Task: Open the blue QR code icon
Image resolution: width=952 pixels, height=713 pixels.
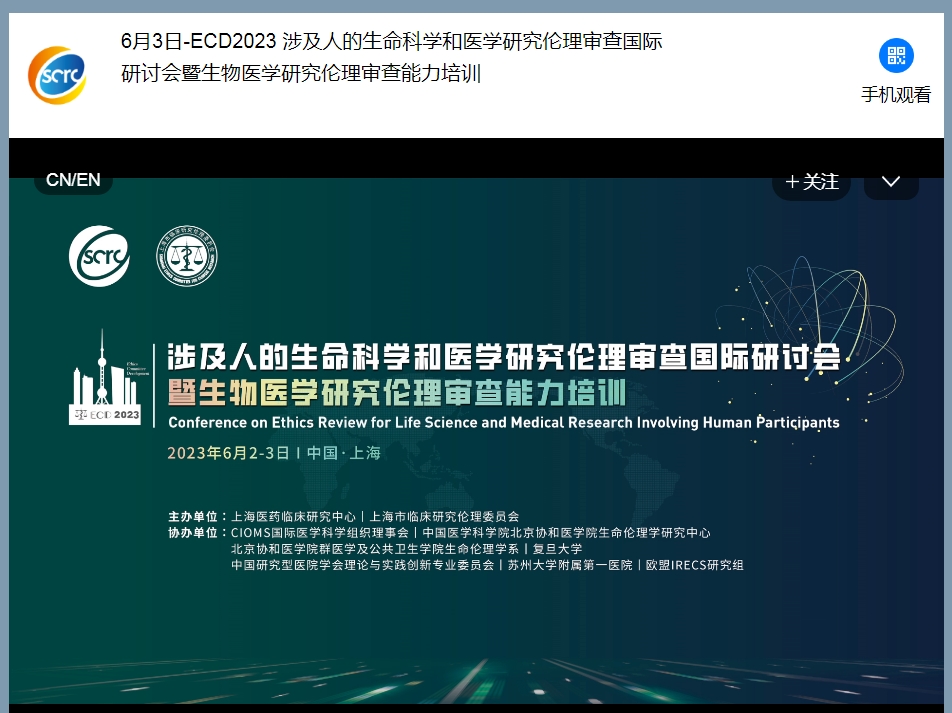Action: tap(896, 56)
